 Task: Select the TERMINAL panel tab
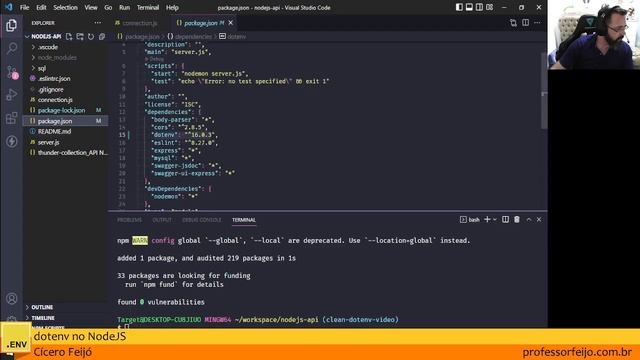[x=244, y=220]
